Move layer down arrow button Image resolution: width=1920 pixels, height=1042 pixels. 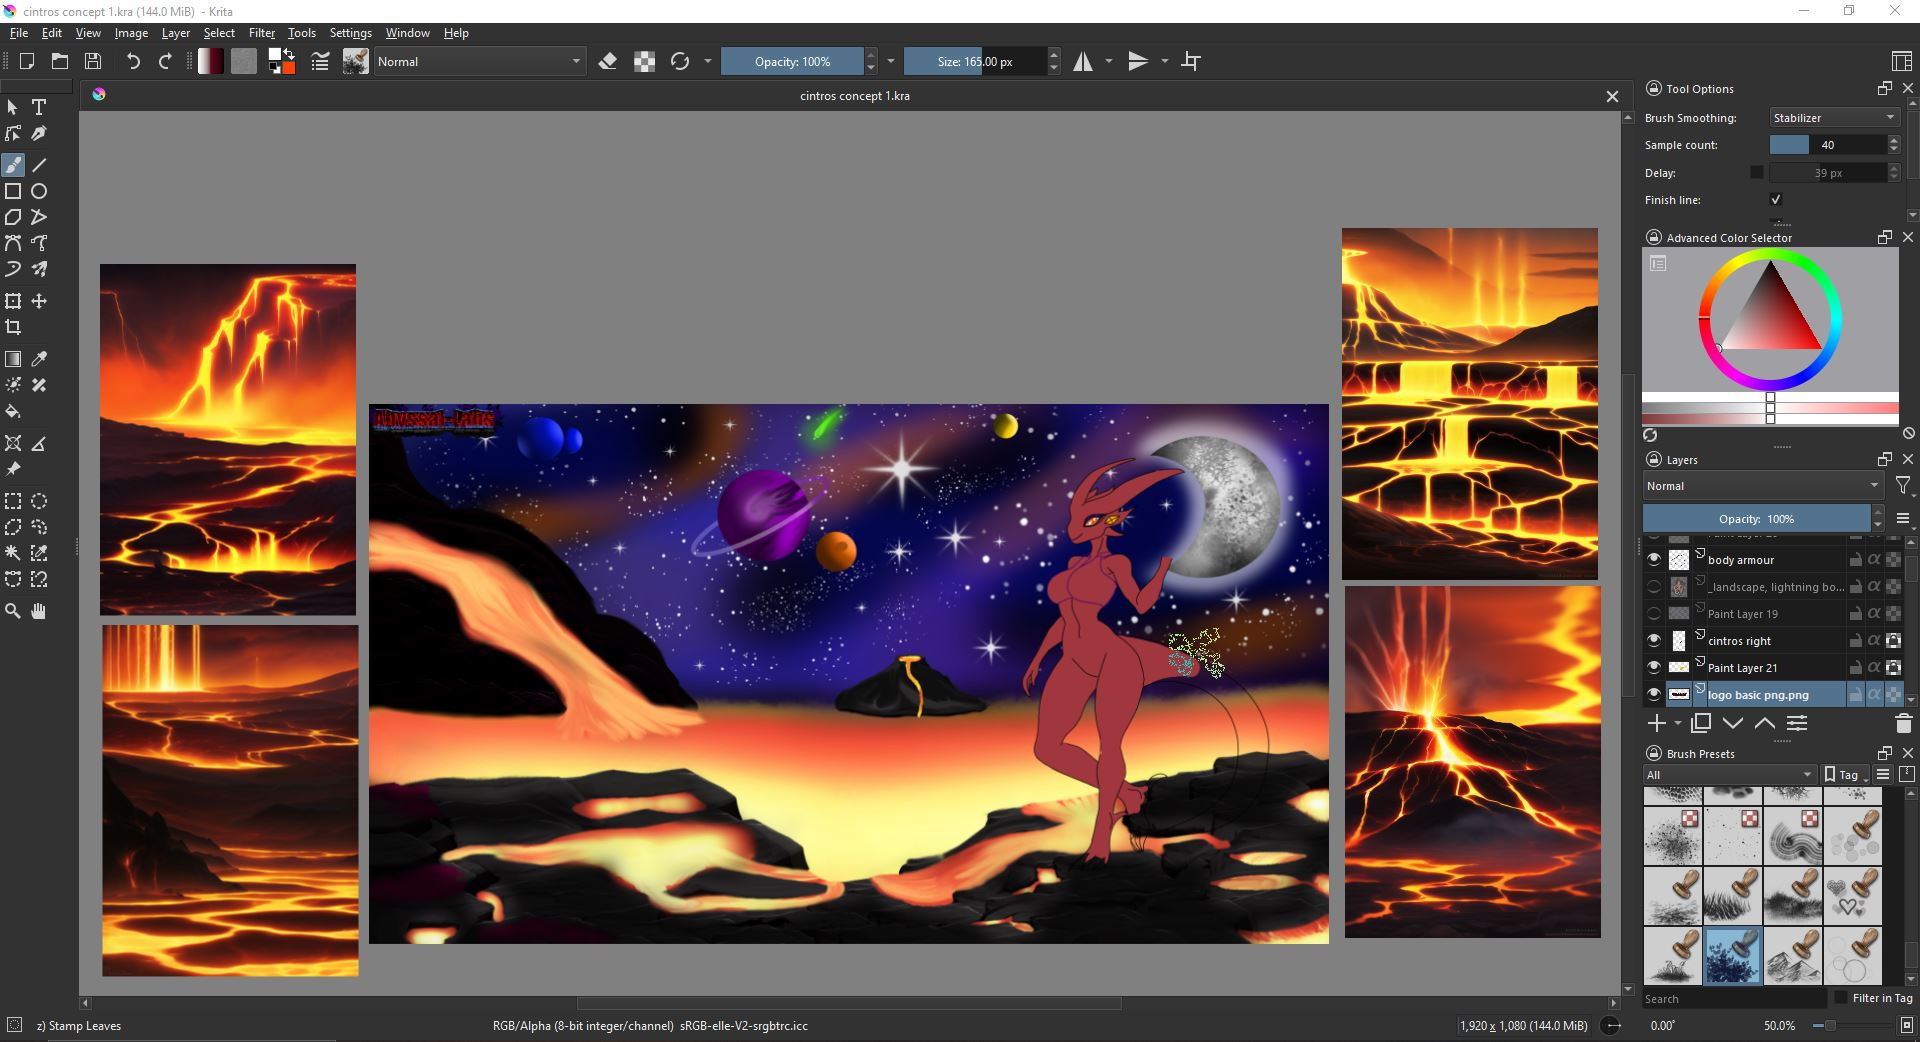click(x=1733, y=723)
